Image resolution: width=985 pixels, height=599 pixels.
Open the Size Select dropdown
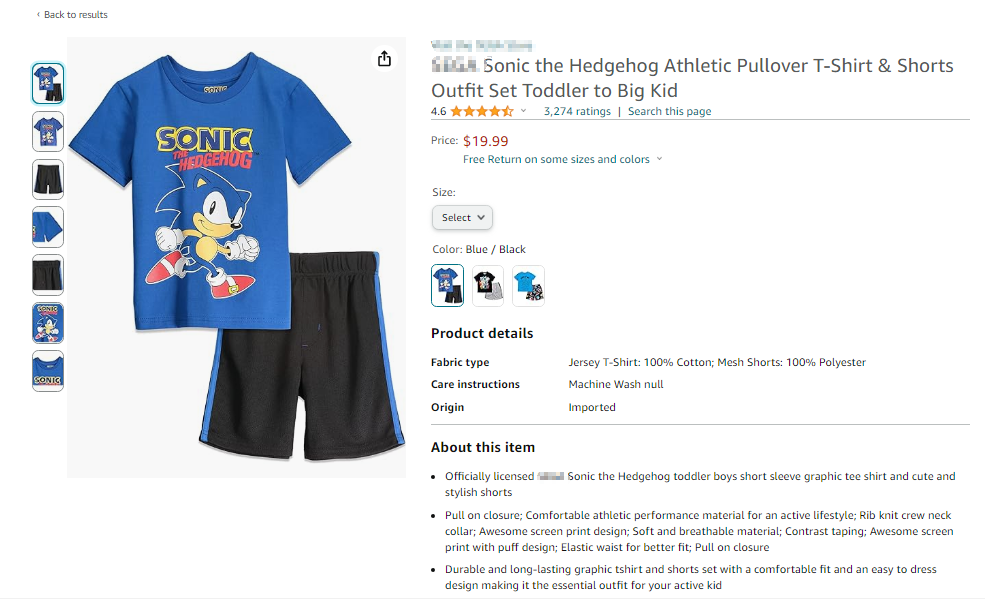tap(462, 217)
